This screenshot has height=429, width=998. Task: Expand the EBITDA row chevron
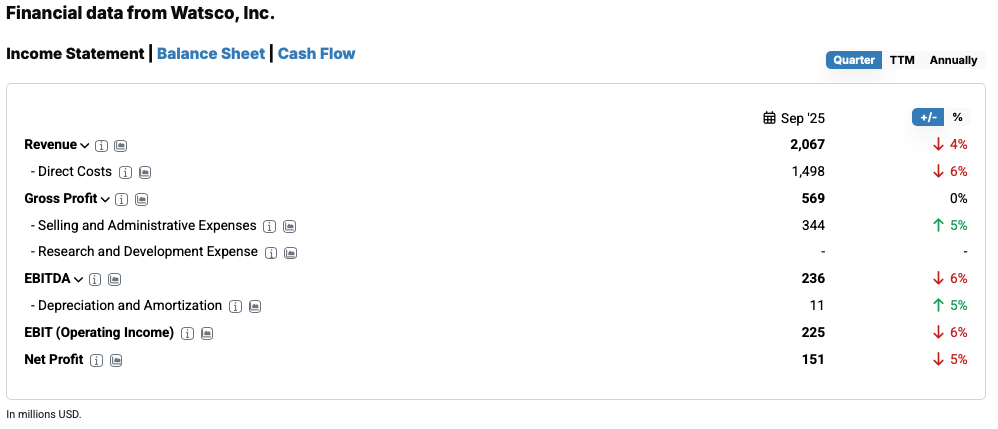tap(79, 280)
